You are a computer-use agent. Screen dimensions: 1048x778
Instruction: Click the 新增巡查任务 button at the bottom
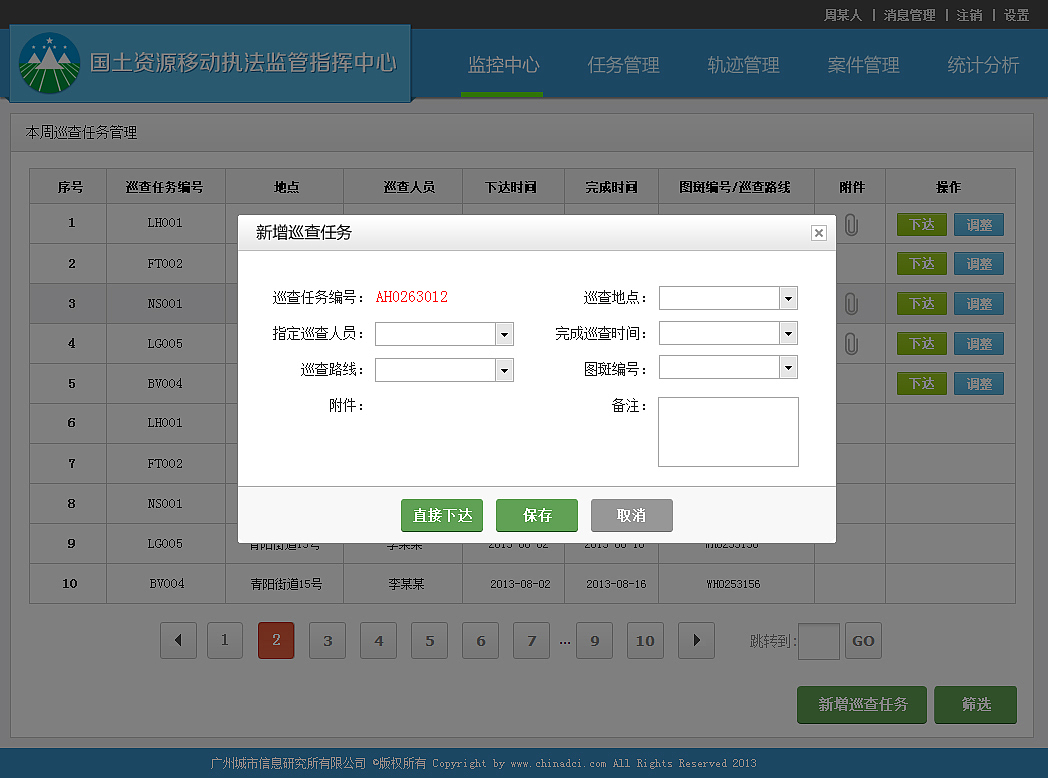click(862, 704)
